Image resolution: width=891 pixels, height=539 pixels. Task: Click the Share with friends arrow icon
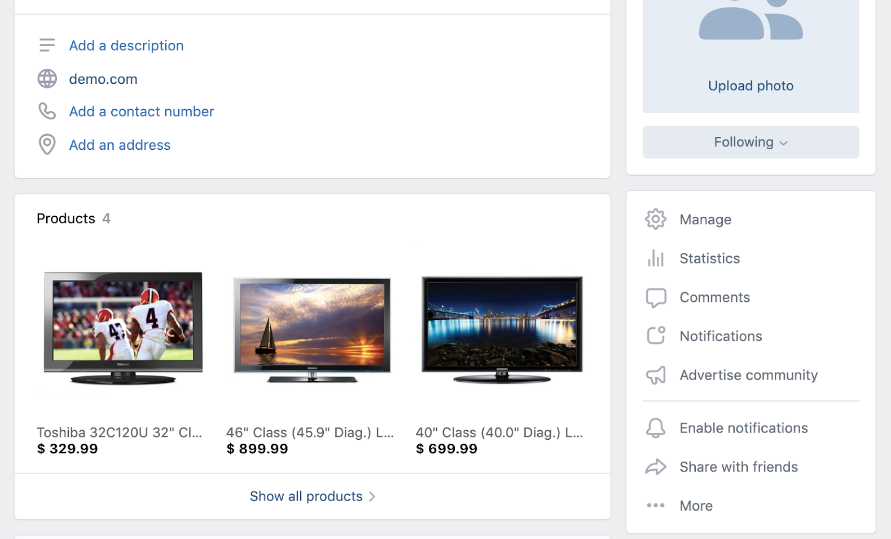[655, 467]
